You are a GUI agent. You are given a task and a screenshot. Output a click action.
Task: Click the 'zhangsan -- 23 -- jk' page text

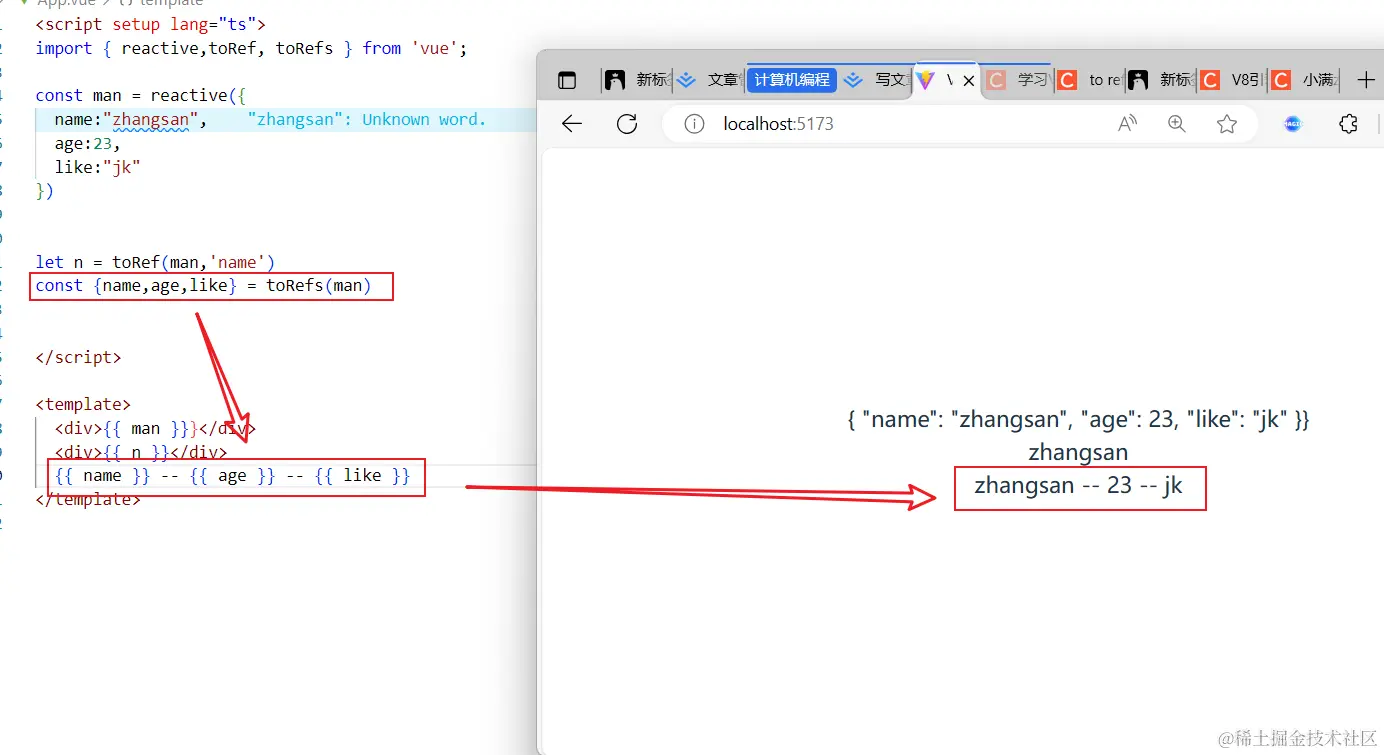pos(1078,486)
